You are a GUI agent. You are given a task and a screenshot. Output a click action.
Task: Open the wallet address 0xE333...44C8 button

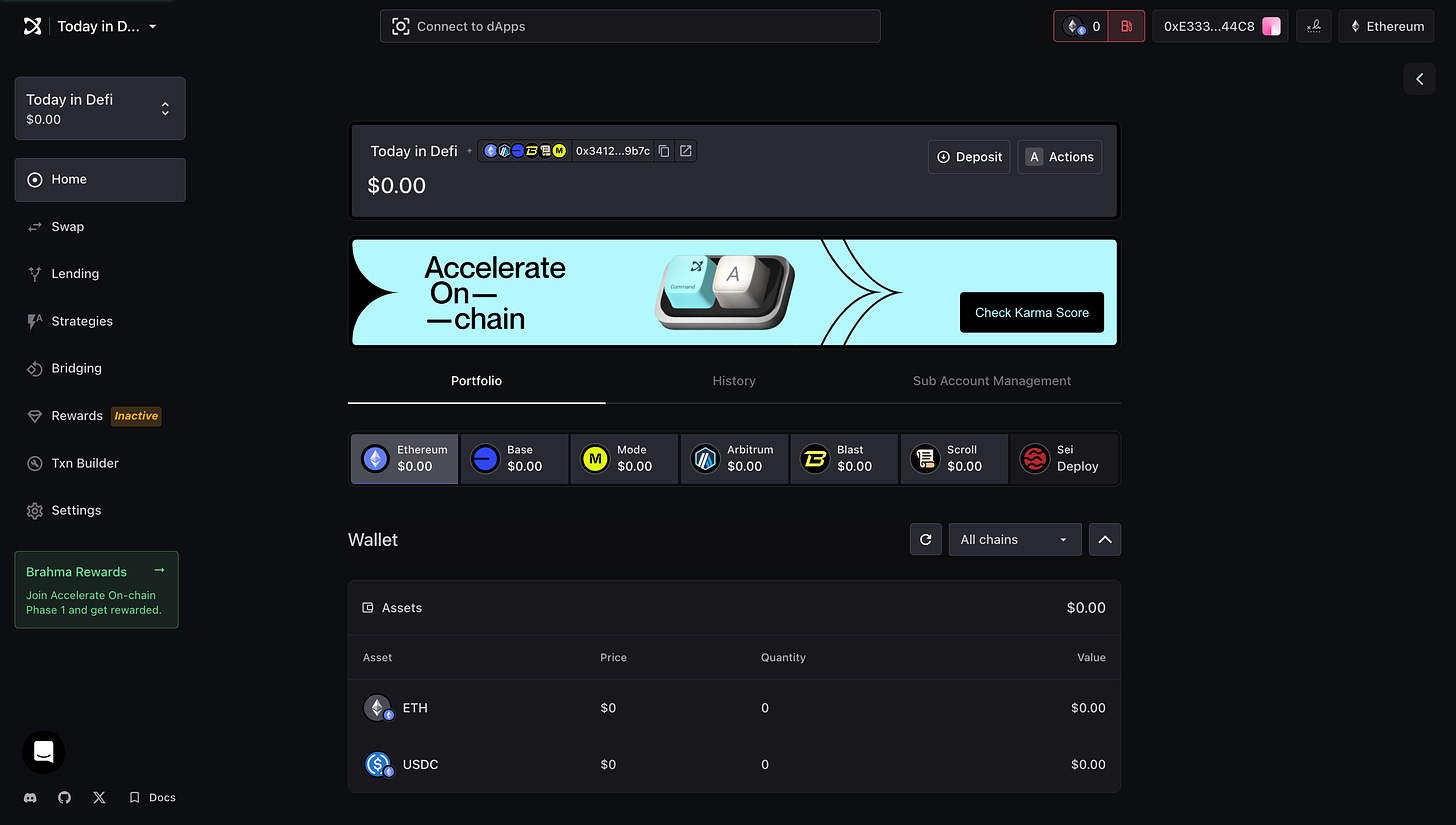(1220, 26)
